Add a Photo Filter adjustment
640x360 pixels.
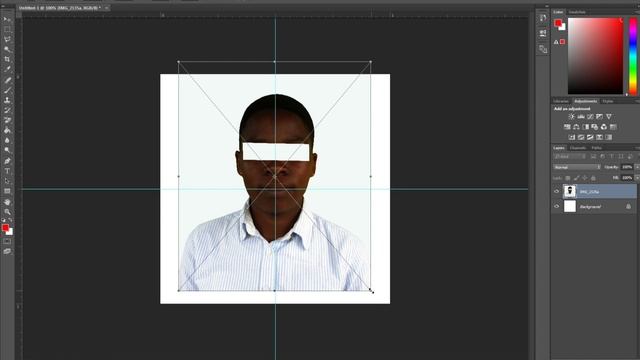click(x=595, y=127)
